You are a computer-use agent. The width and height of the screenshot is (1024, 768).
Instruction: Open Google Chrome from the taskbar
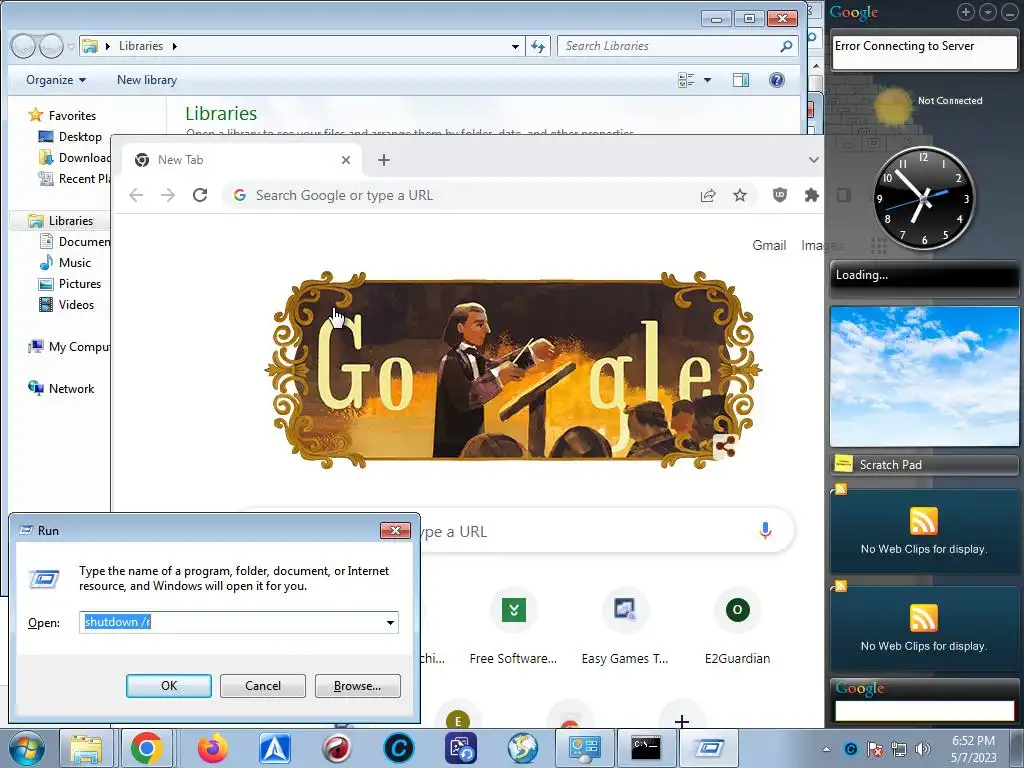tap(146, 748)
